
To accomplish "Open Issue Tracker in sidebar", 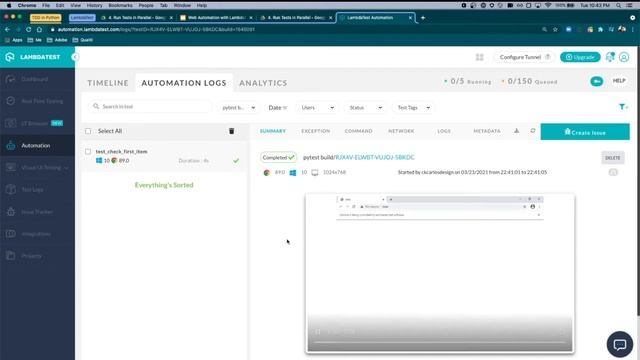I will pyautogui.click(x=37, y=212).
